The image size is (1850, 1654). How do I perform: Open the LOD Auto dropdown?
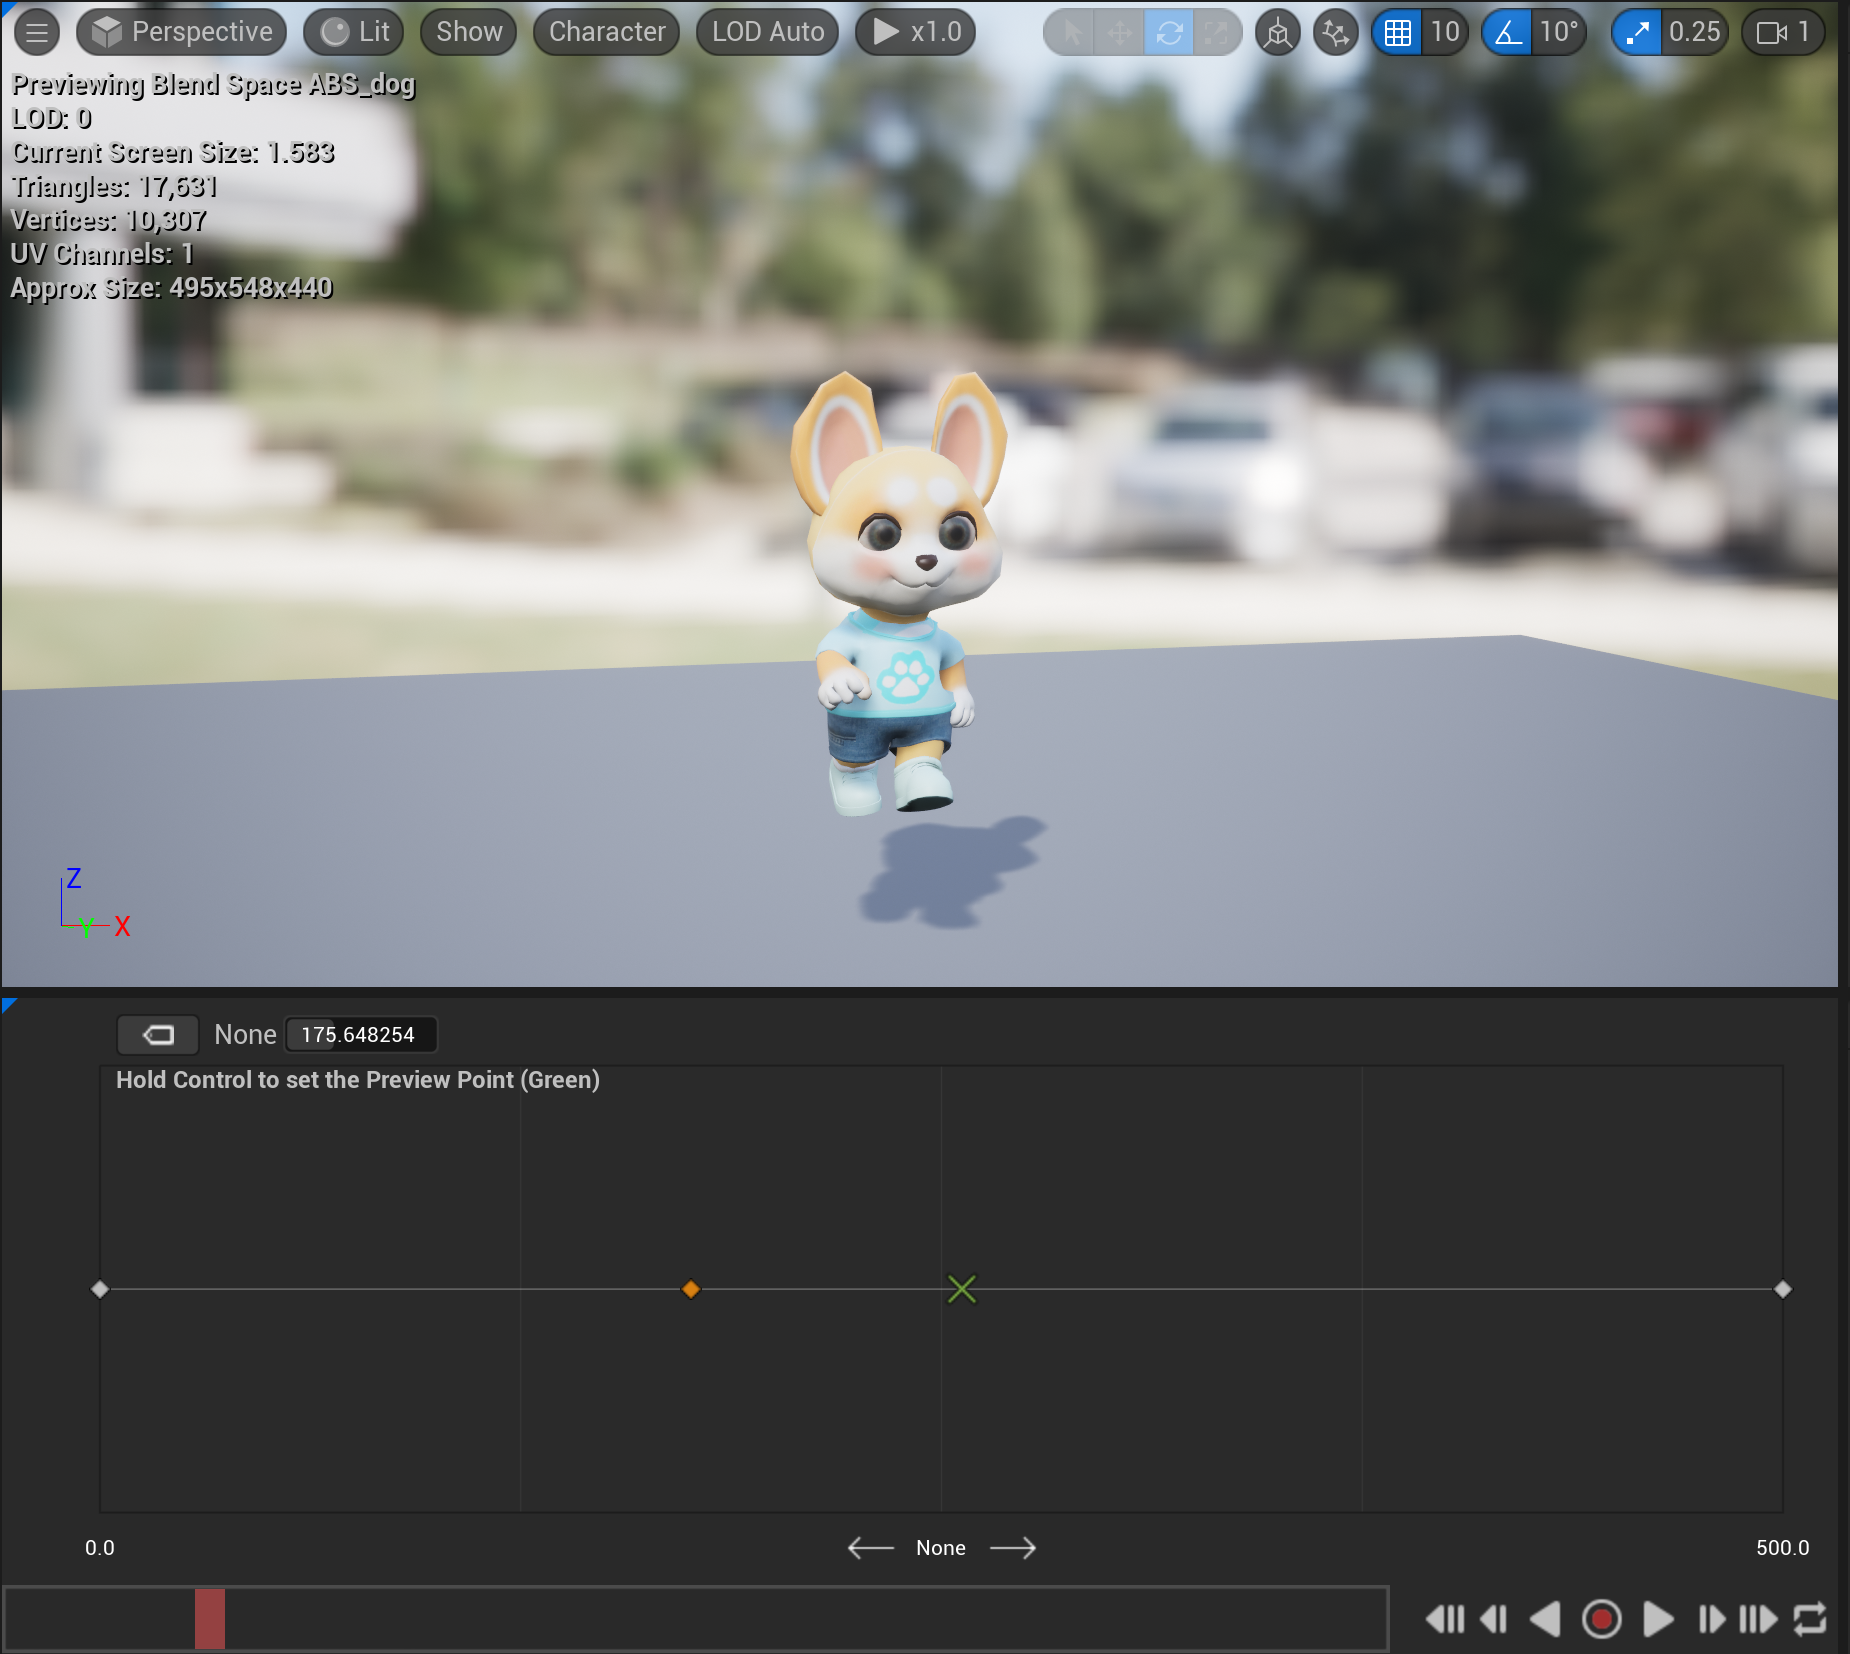pos(767,32)
